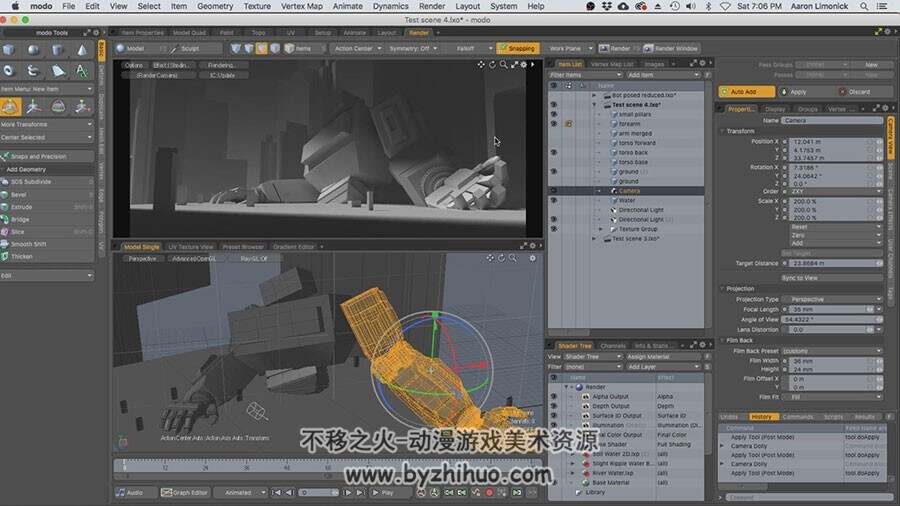This screenshot has width=900, height=506.
Task: Switch to the History tab
Action: coord(761,417)
